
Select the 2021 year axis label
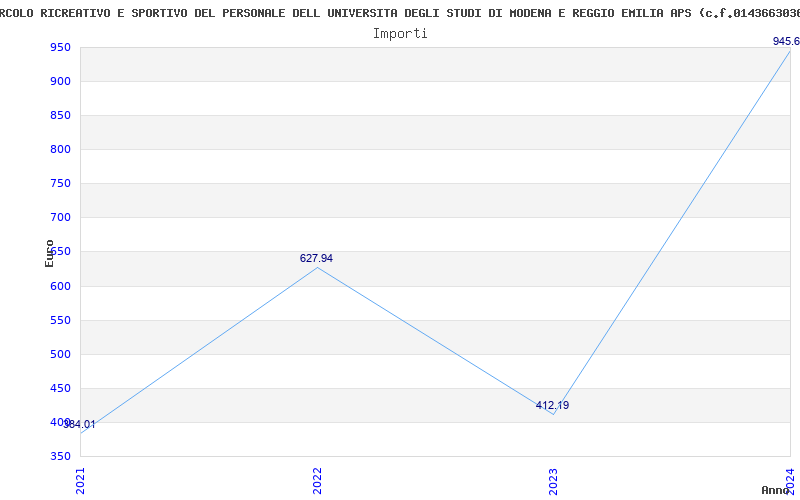[x=80, y=481]
